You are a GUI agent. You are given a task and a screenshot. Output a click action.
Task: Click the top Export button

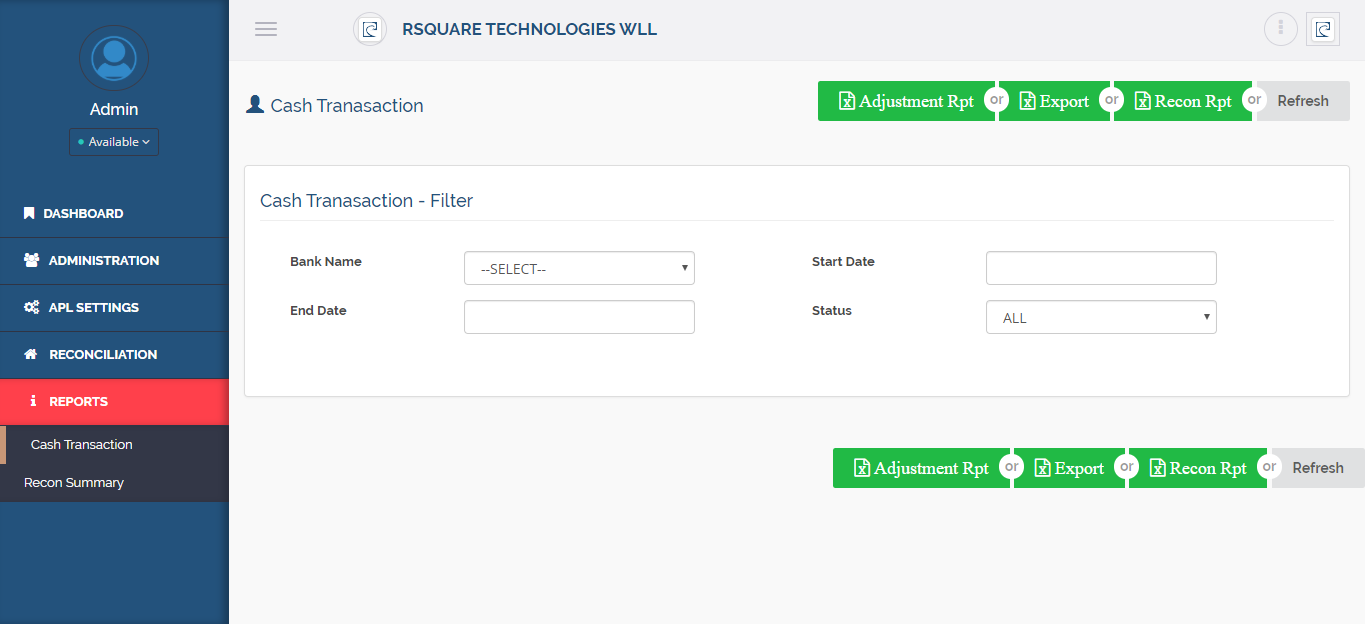(x=1055, y=101)
